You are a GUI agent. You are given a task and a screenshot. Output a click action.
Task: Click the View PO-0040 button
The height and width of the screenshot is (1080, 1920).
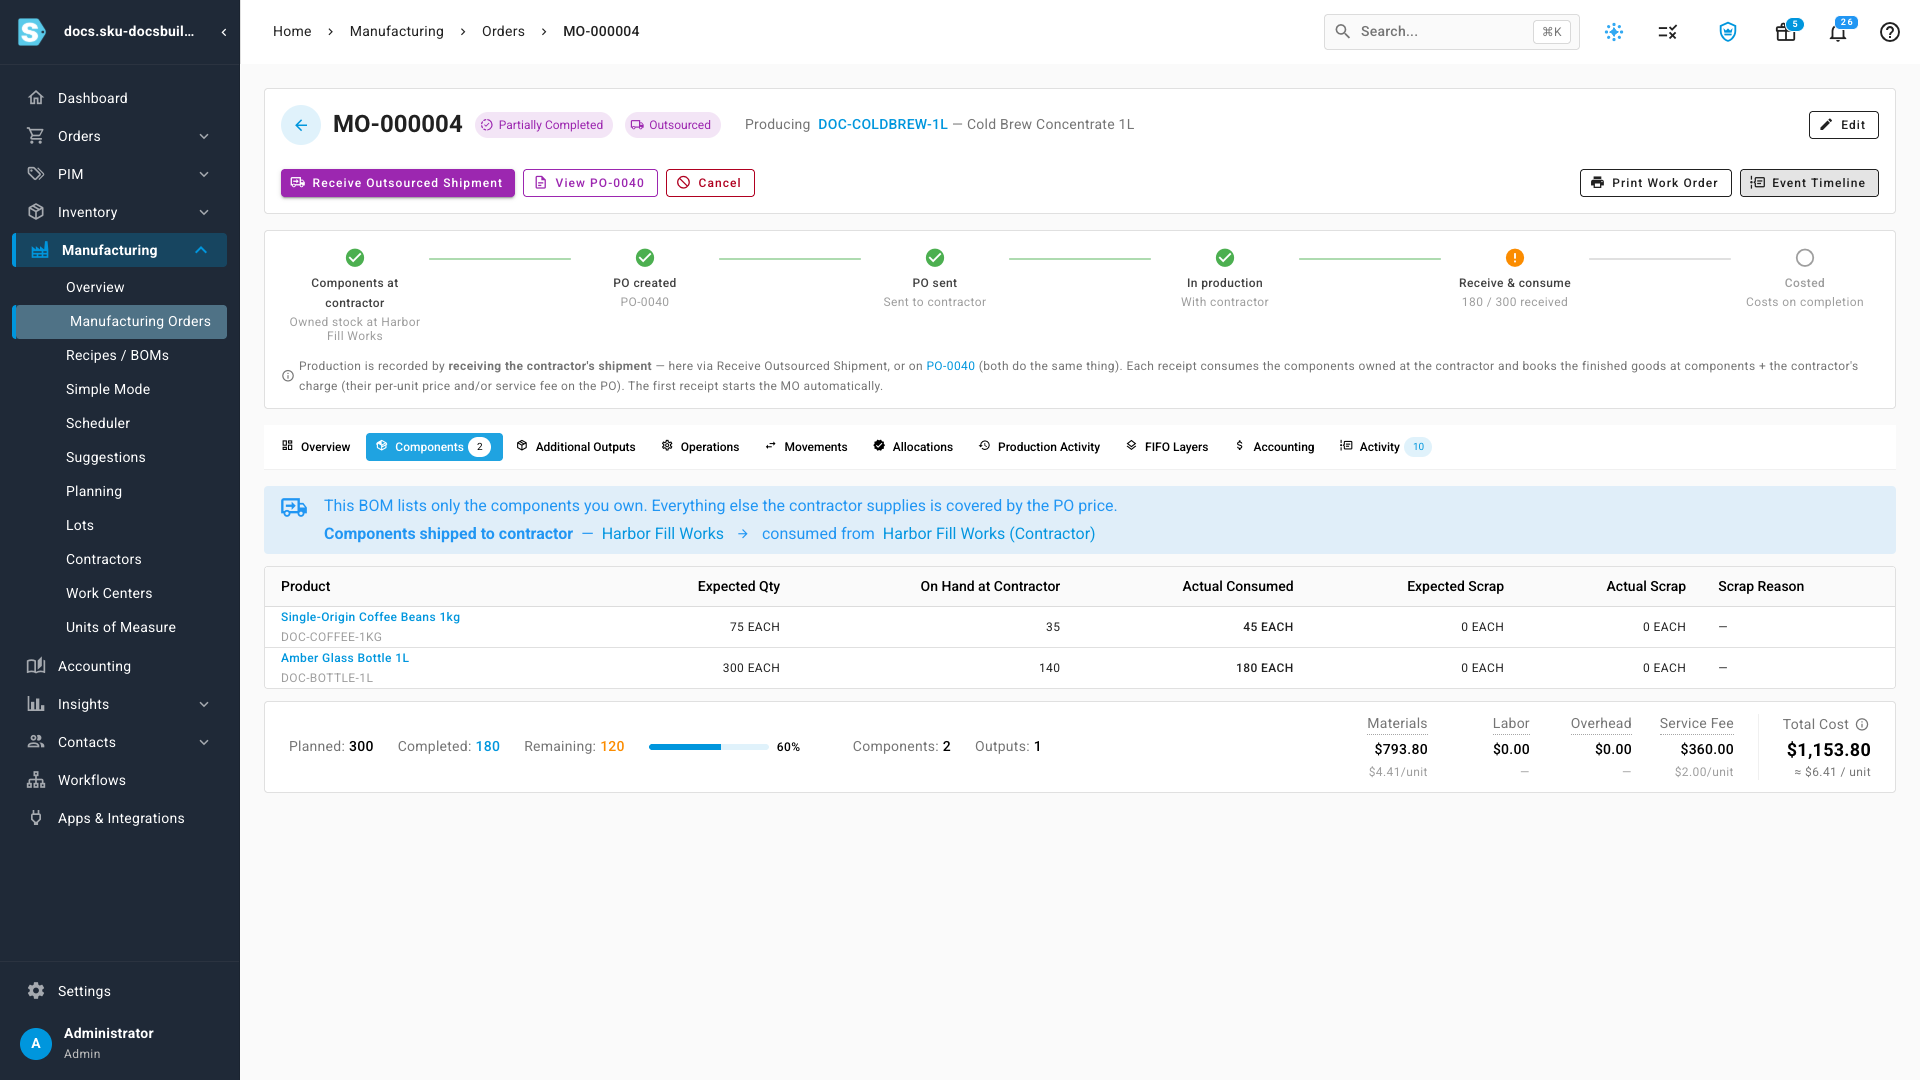[590, 183]
